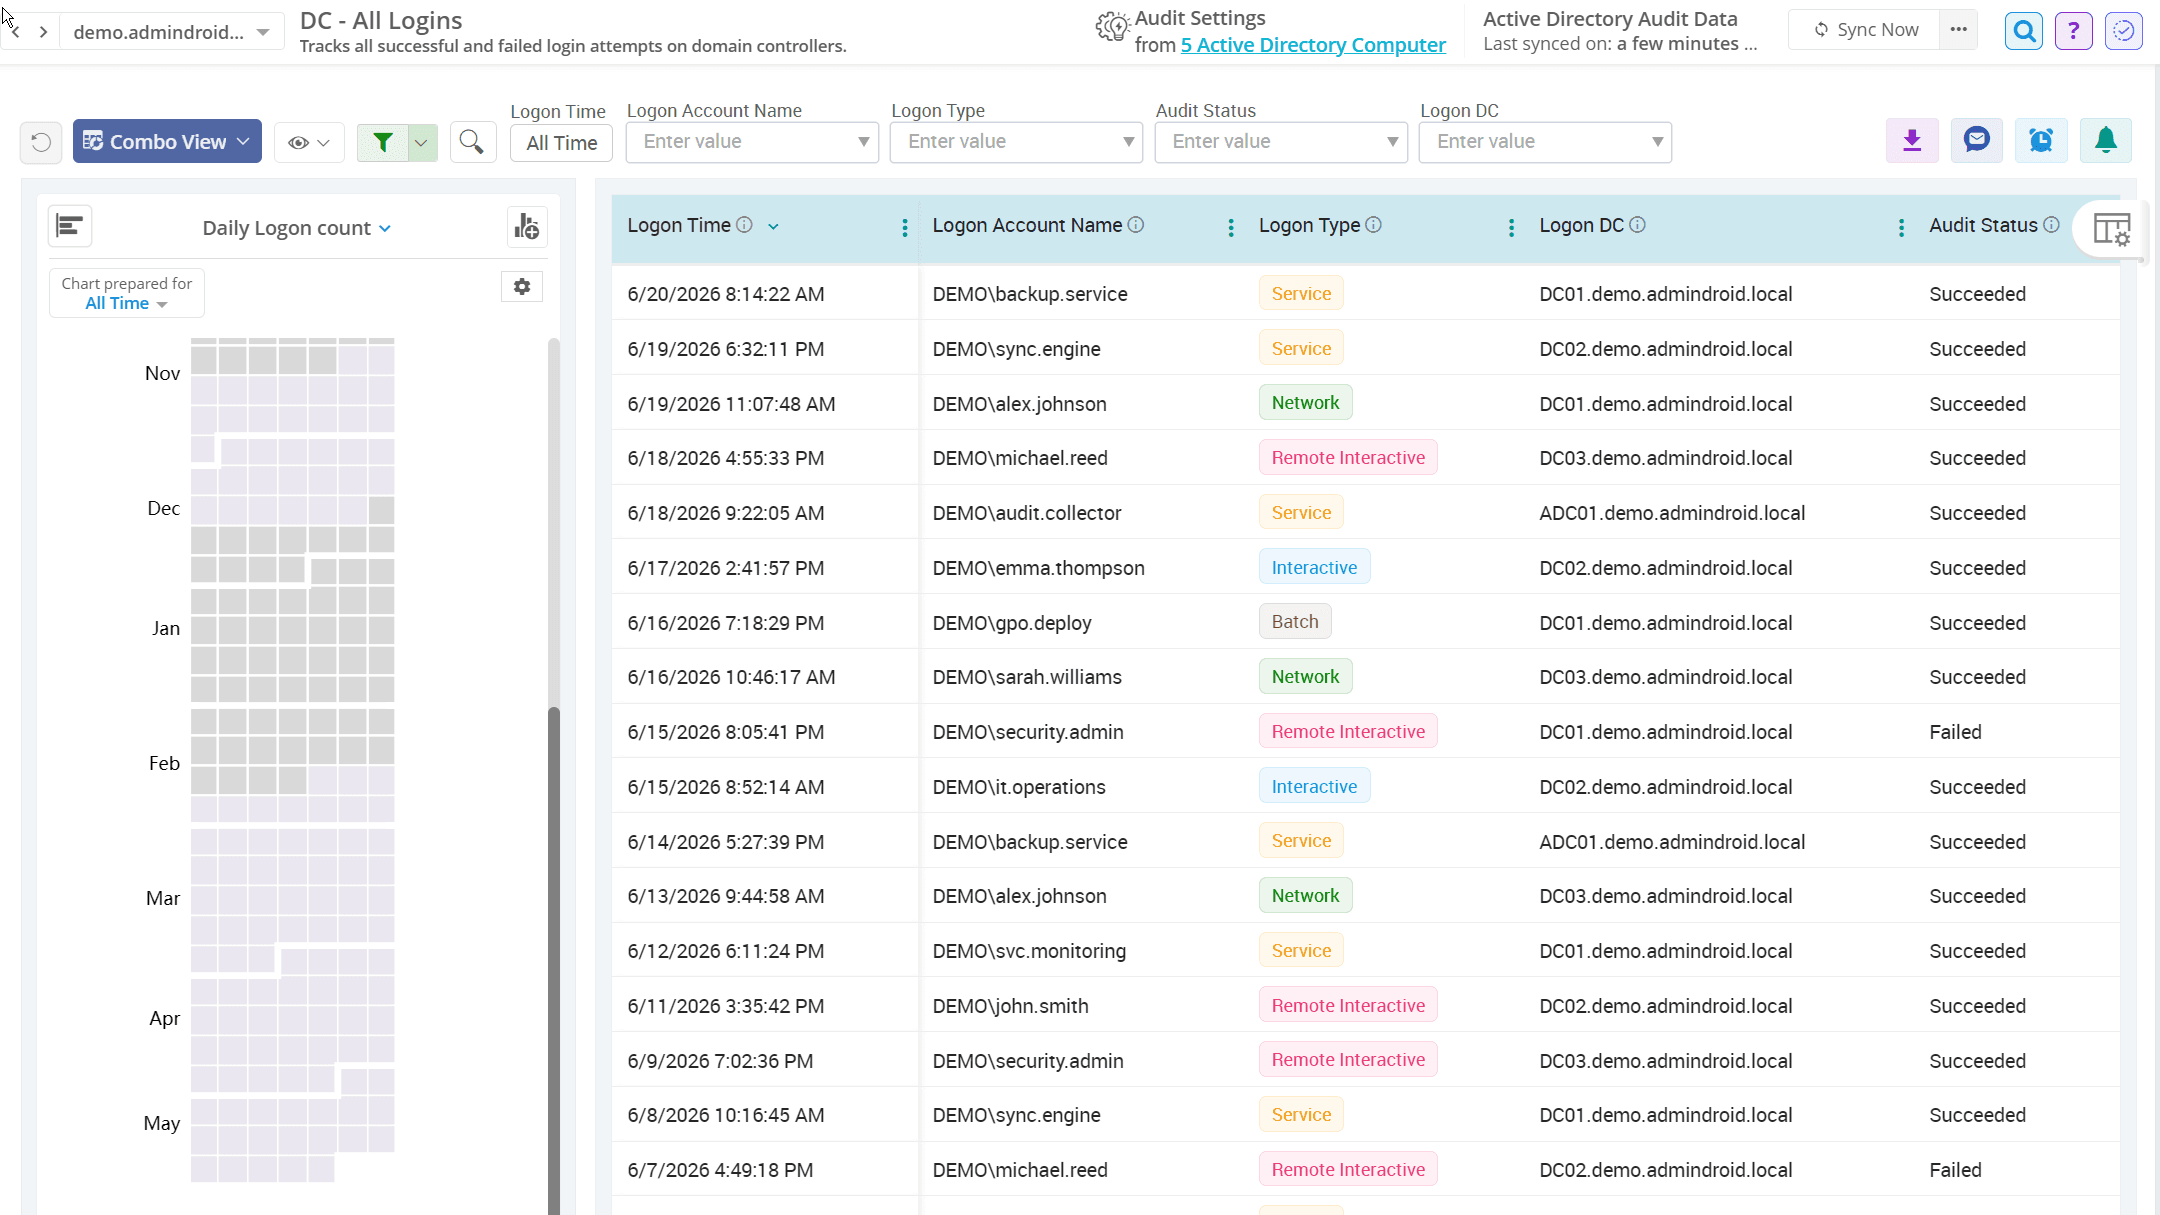
Task: Click the back navigation arrow
Action: [x=16, y=32]
